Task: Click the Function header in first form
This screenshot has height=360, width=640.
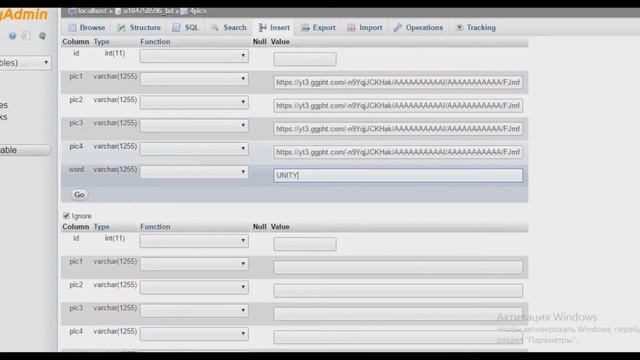Action: (x=155, y=42)
